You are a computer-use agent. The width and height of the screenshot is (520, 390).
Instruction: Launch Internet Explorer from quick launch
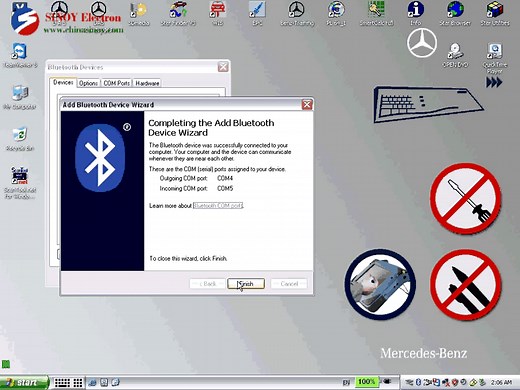[x=92, y=382]
